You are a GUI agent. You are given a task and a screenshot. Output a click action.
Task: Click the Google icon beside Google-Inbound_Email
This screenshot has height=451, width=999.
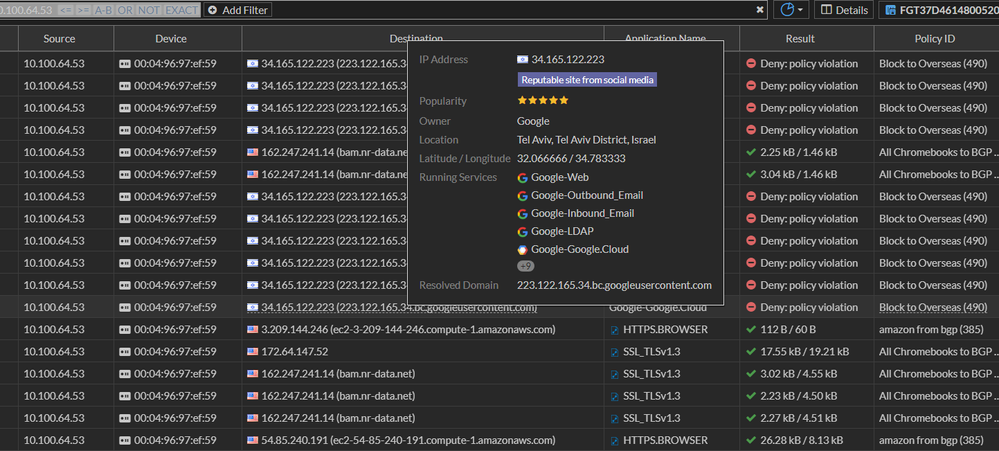click(522, 213)
